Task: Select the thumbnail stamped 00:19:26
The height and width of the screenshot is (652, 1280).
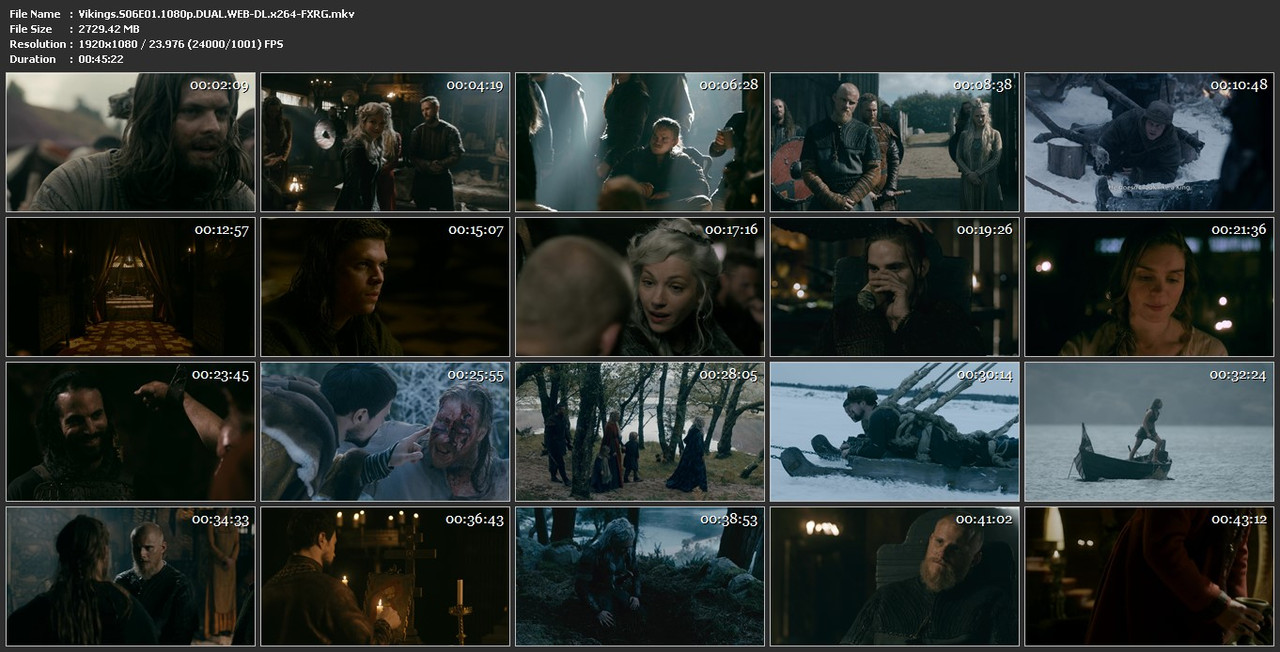Action: 895,287
